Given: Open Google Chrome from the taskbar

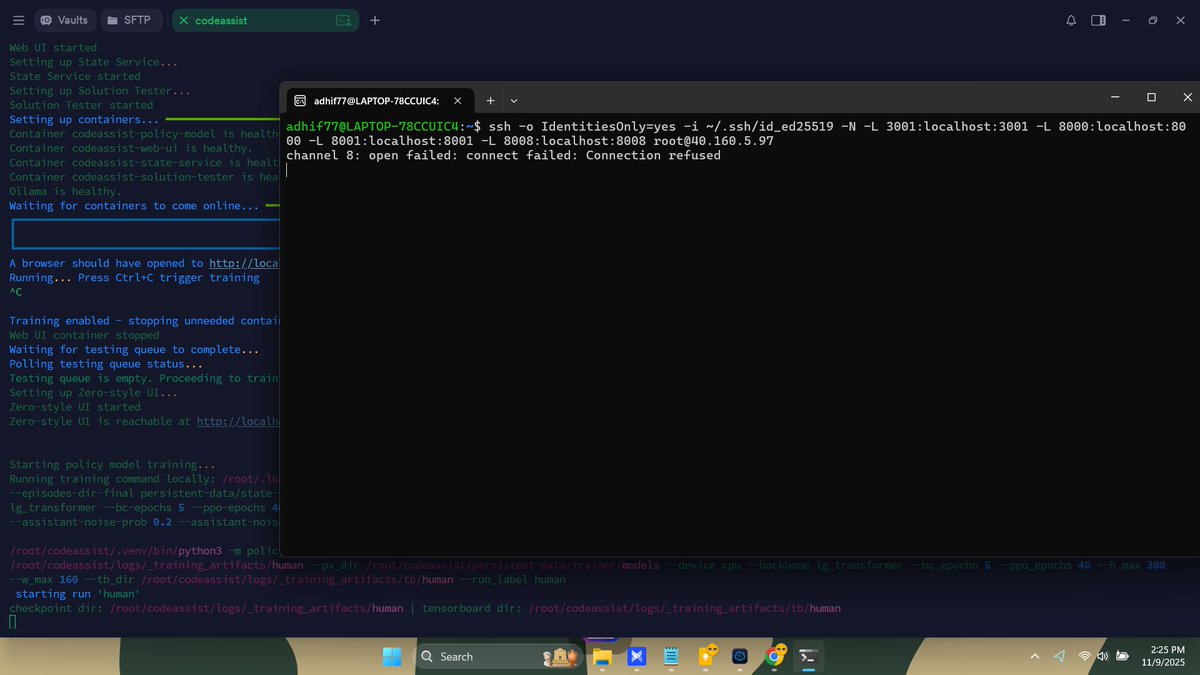Looking at the screenshot, I should (x=775, y=656).
